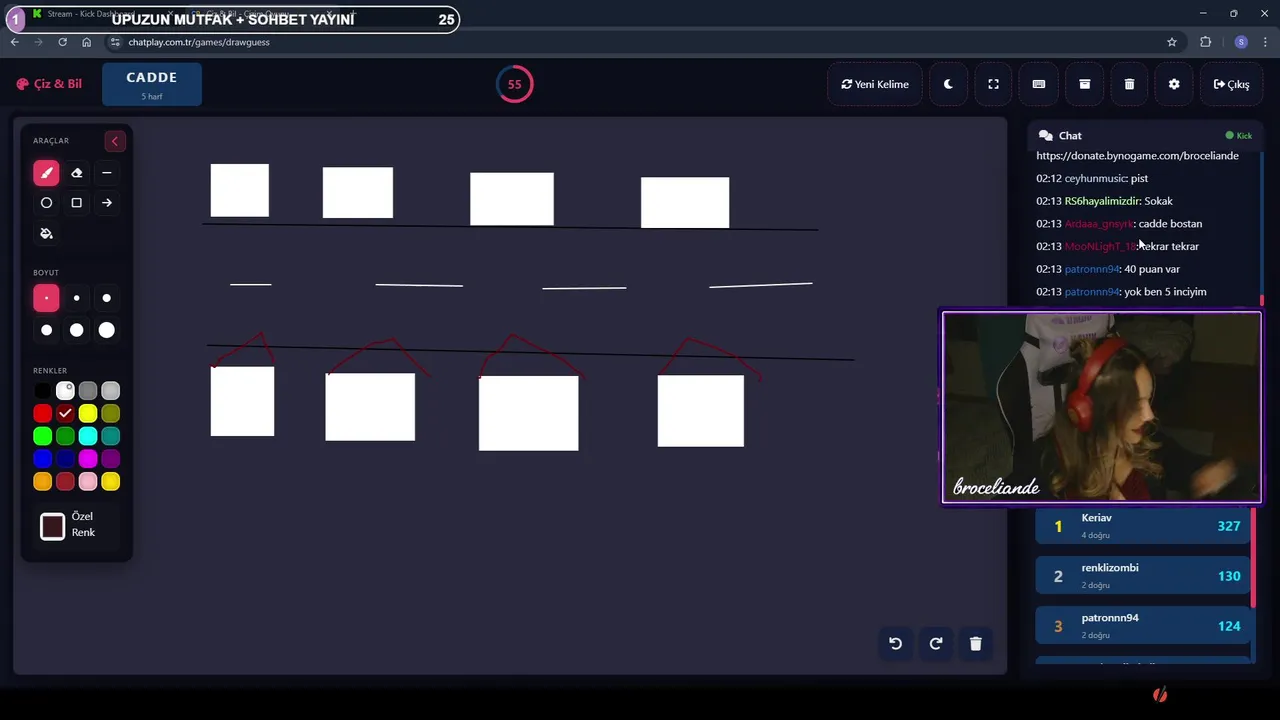
Task: Redo the last drawing stroke
Action: click(936, 644)
